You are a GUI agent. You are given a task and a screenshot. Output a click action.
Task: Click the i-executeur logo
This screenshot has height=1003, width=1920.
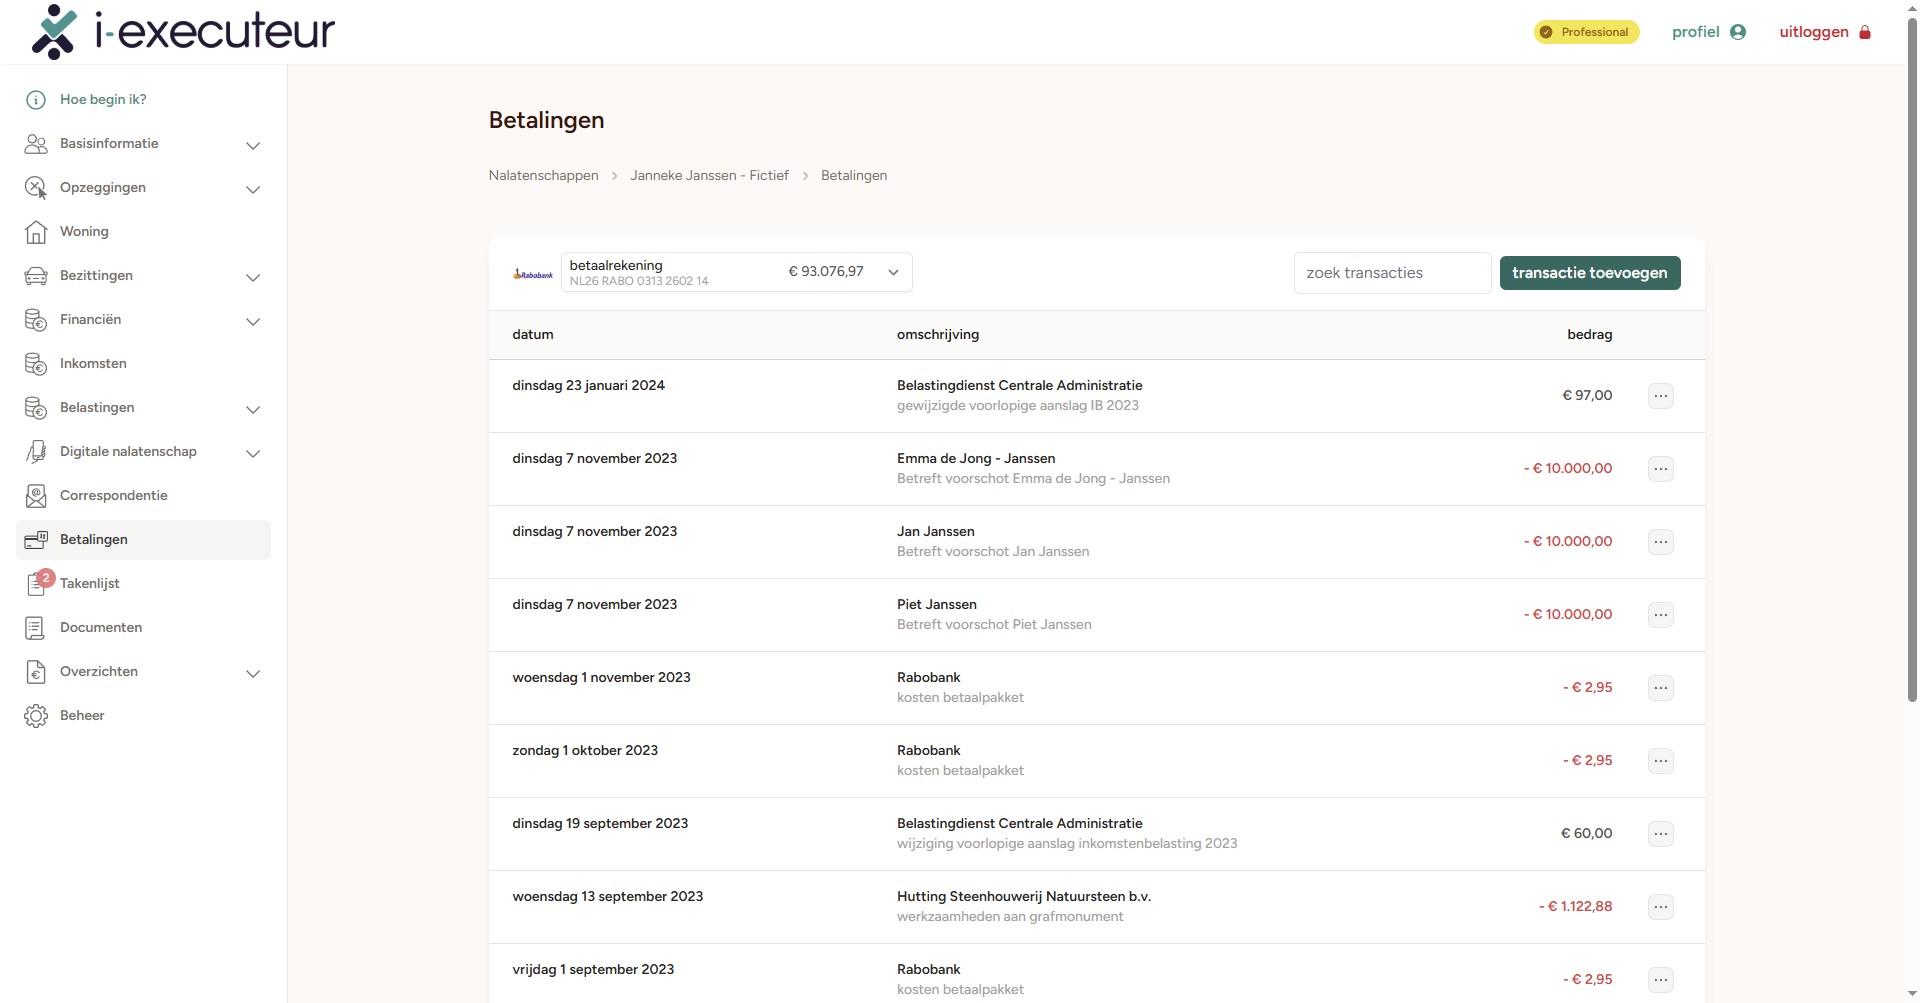(183, 32)
